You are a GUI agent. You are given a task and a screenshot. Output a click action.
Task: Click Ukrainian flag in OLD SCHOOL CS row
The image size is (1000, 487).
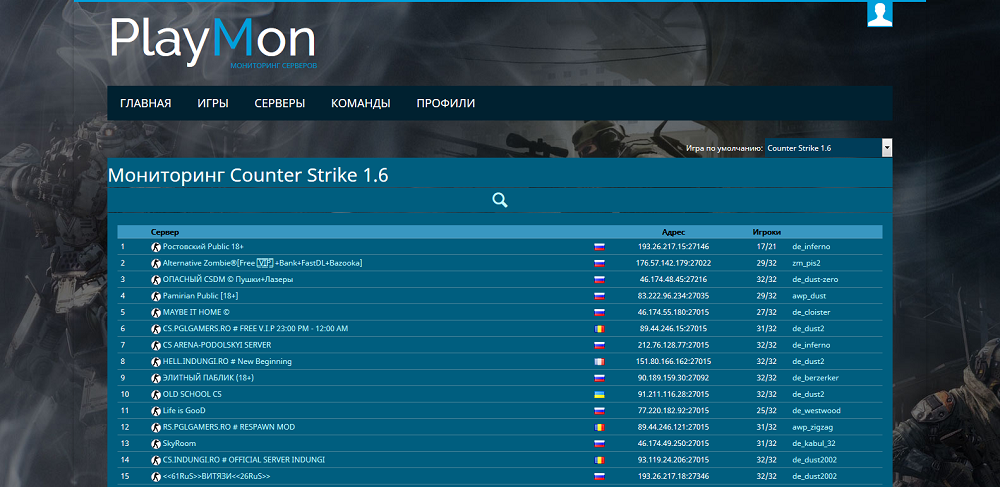point(599,394)
